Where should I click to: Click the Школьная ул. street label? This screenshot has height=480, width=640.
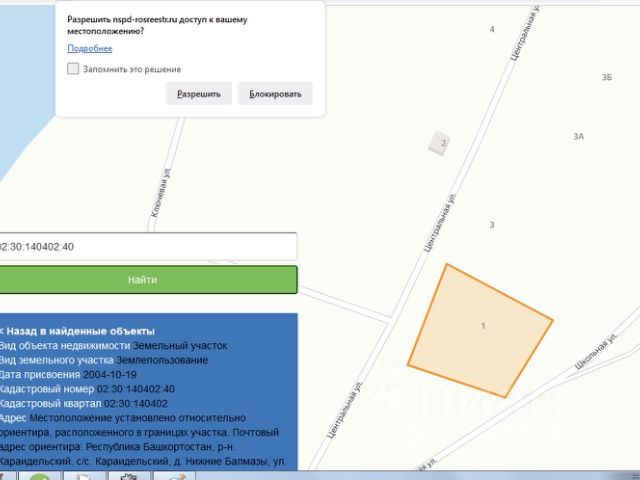[x=596, y=351]
